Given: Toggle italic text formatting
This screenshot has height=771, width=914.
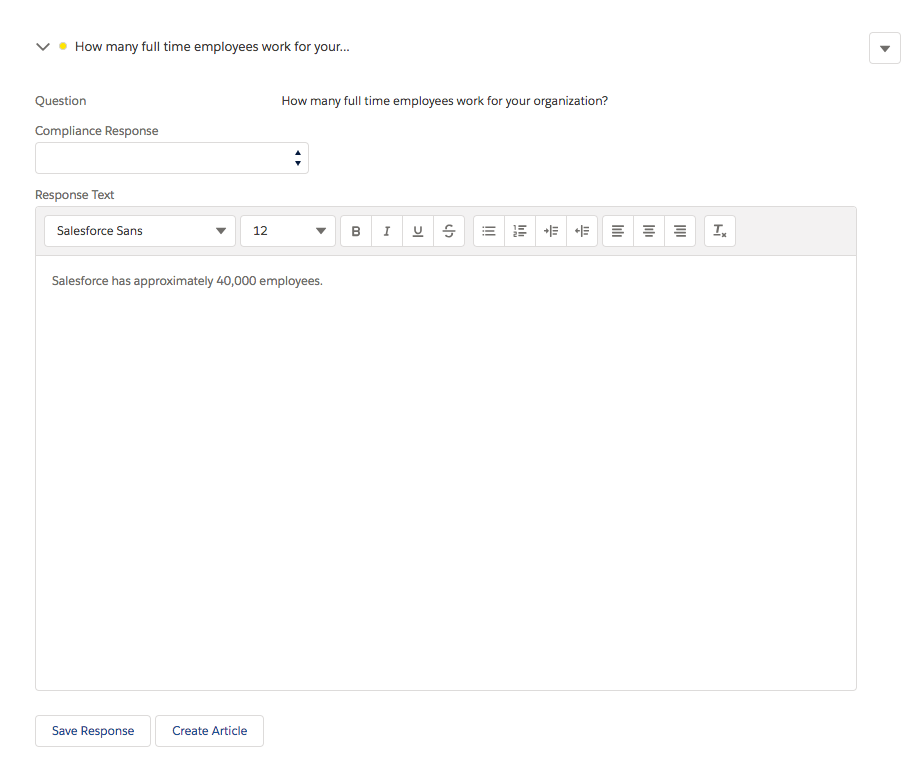Looking at the screenshot, I should 387,231.
